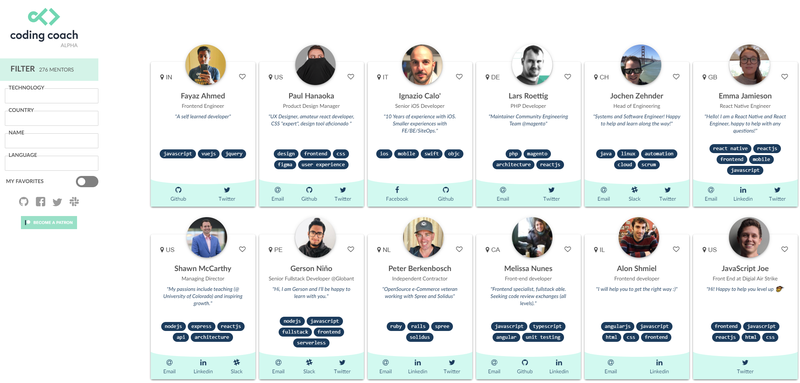This screenshot has width=800, height=383.
Task: Open the Facebook icon in the sidebar
Action: point(40,202)
